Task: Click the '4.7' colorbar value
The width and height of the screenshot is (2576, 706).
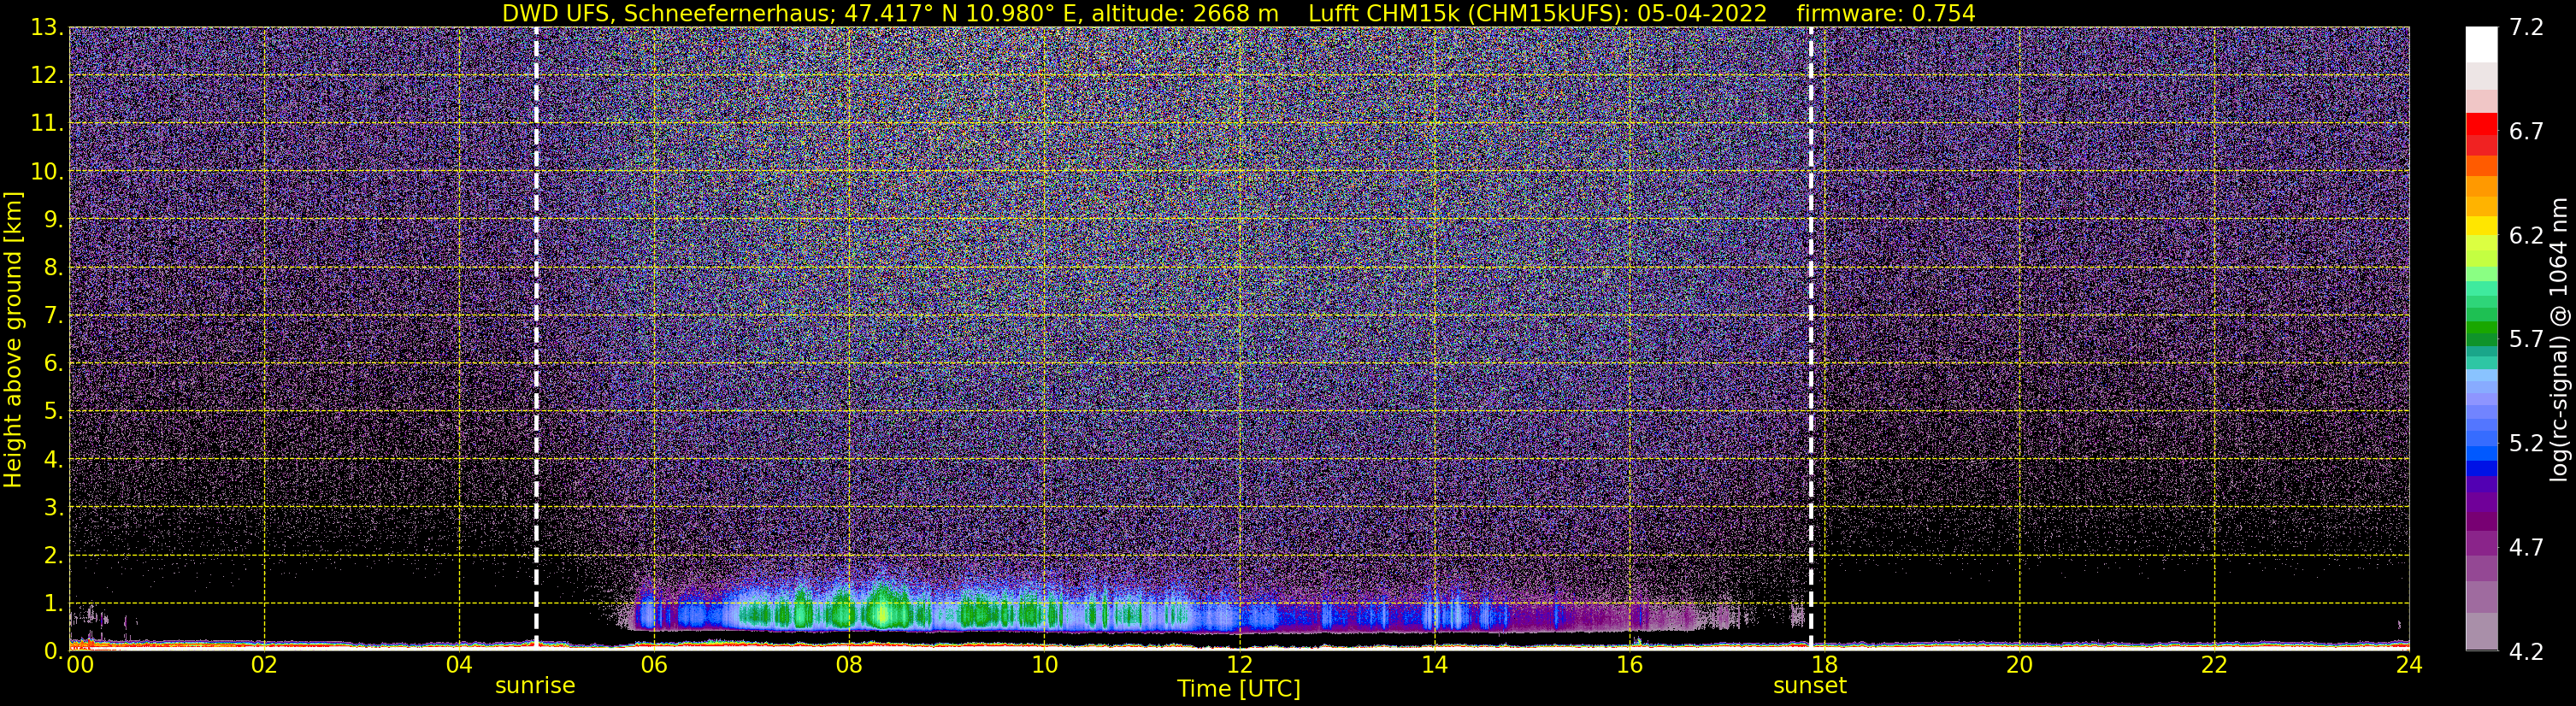Action: click(x=2526, y=548)
